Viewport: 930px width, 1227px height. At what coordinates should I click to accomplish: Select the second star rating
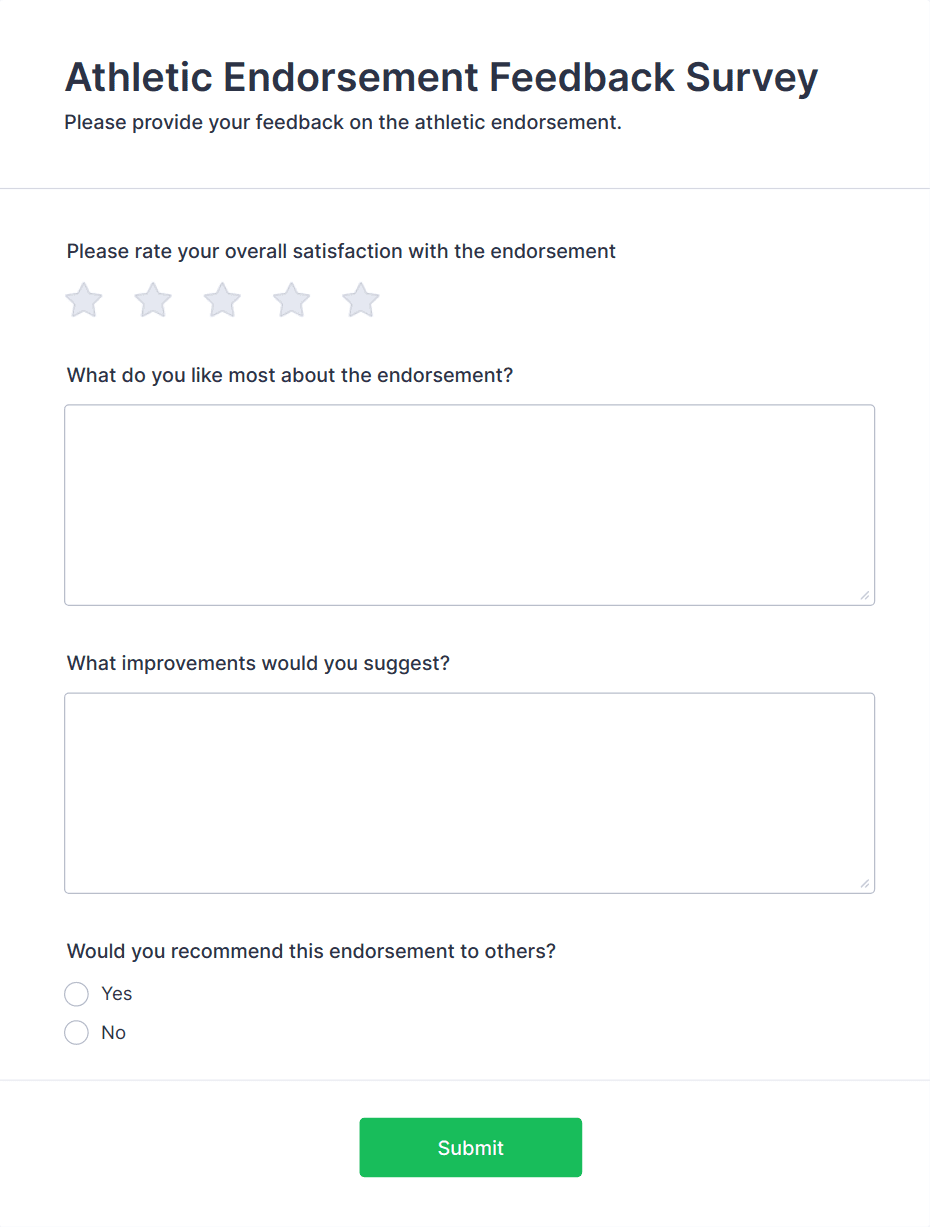[x=153, y=300]
